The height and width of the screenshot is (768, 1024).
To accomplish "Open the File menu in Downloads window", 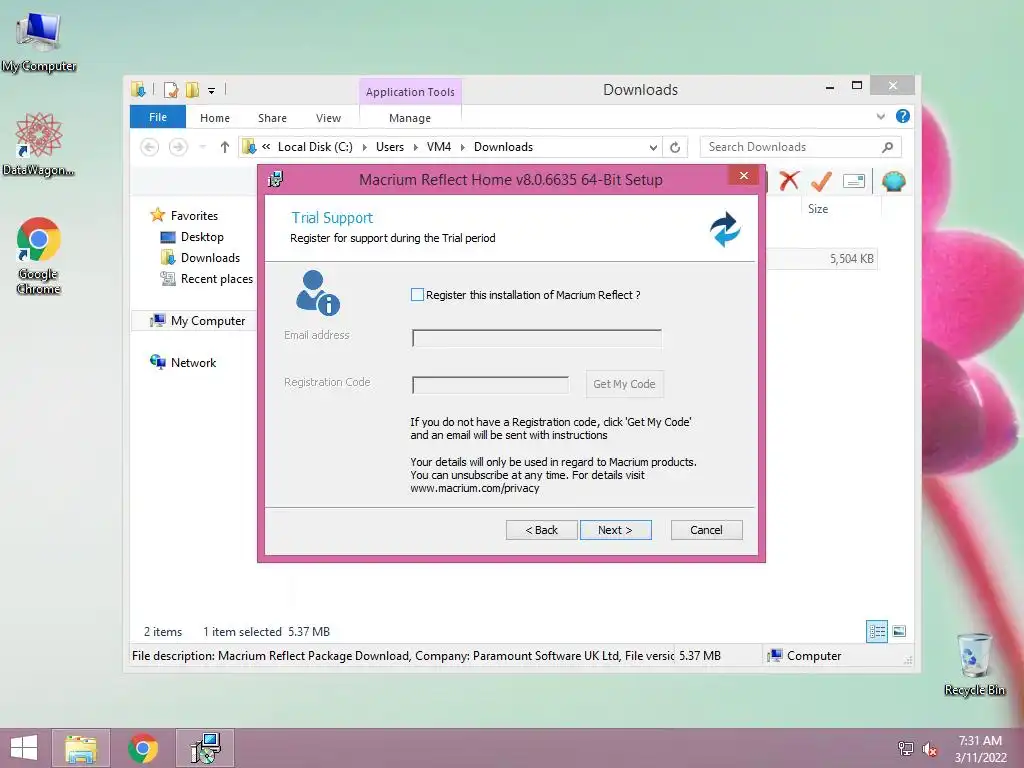I will click(x=158, y=117).
